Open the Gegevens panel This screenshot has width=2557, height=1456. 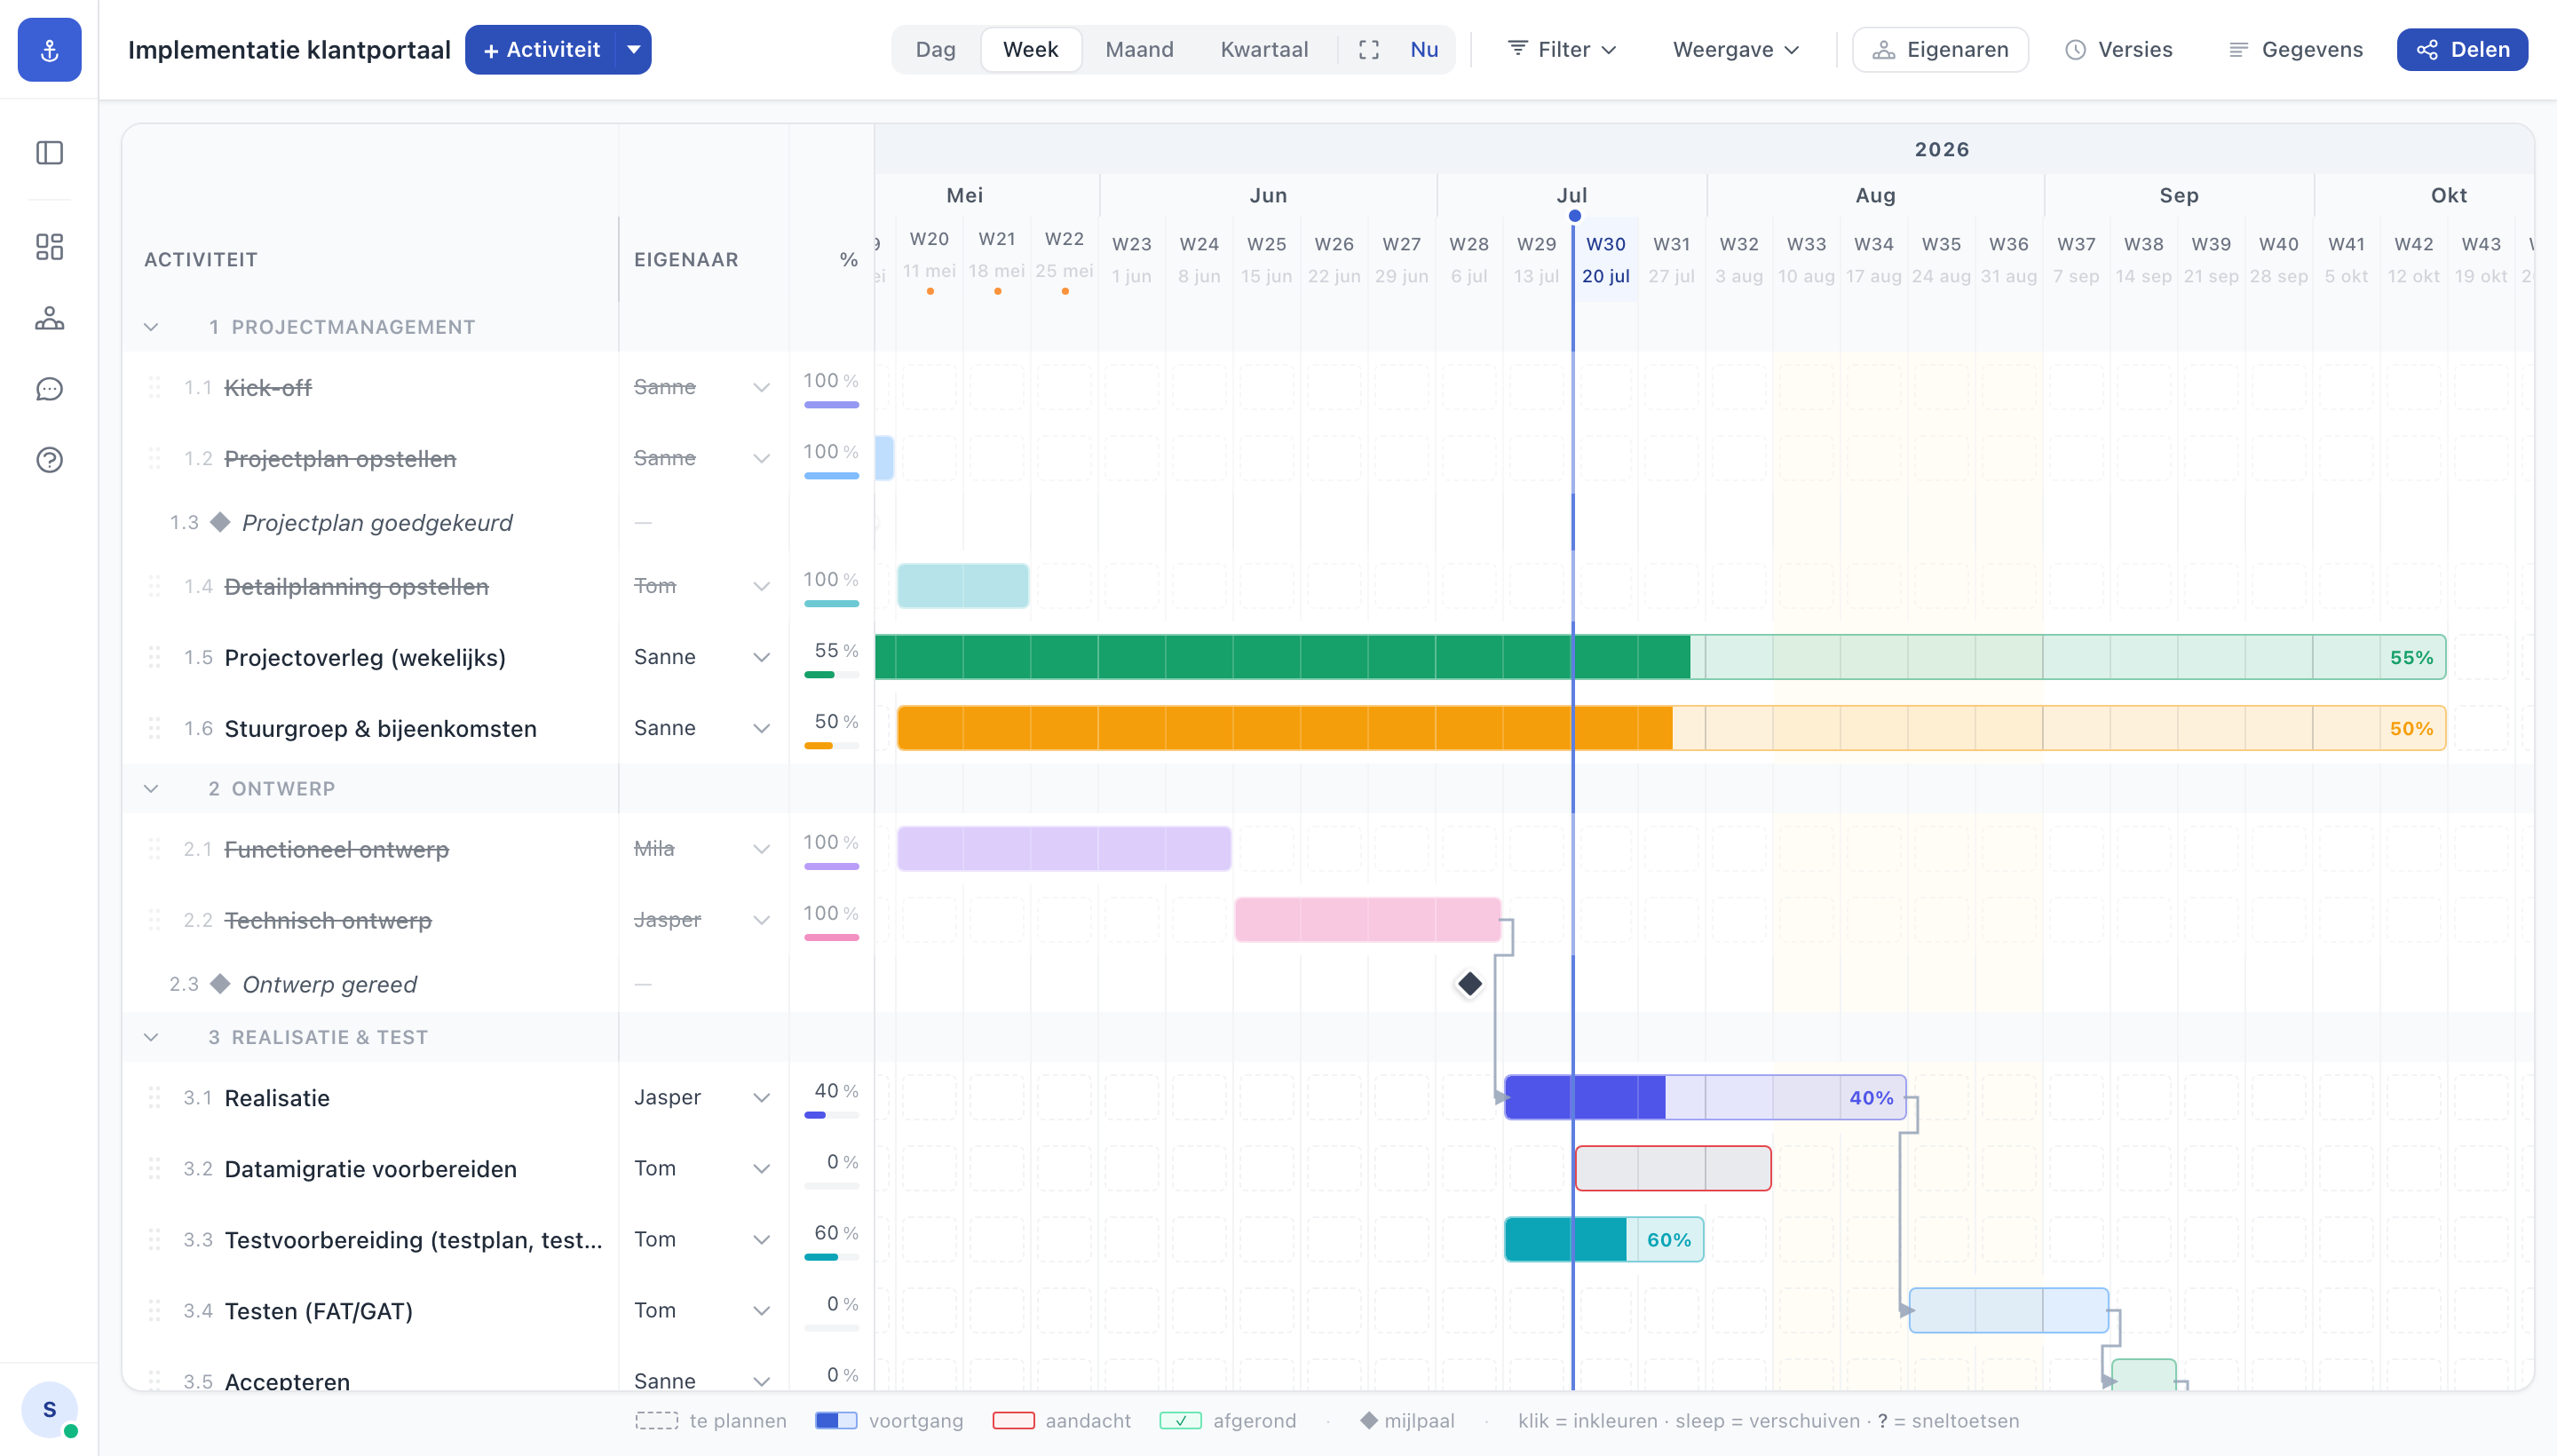click(x=2296, y=49)
